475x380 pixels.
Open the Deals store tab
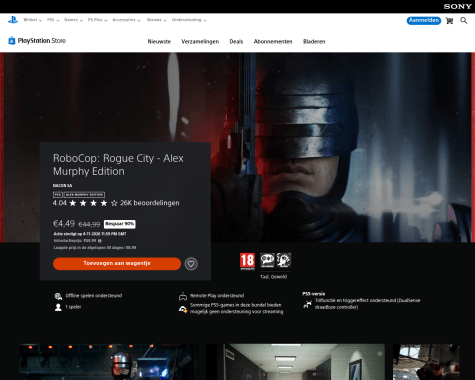[236, 42]
